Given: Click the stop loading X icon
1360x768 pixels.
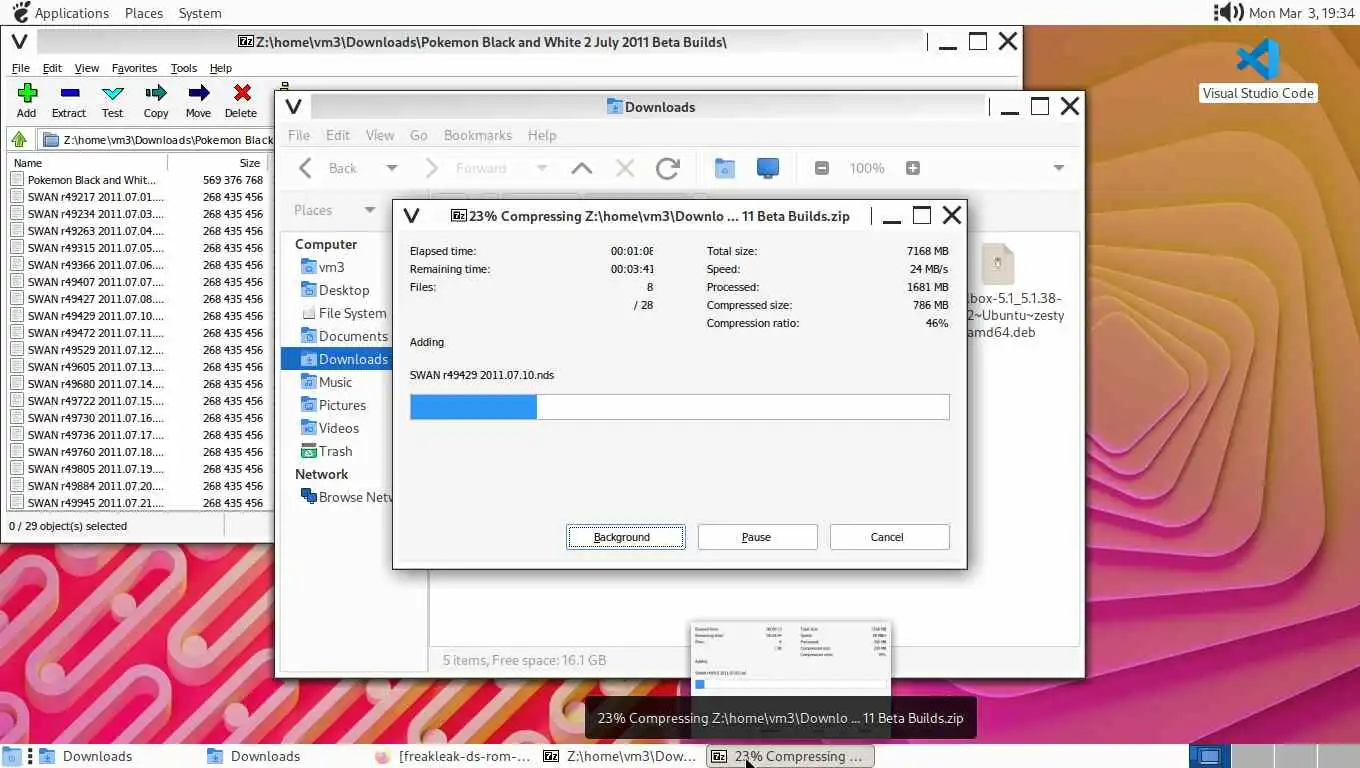Looking at the screenshot, I should 625,168.
